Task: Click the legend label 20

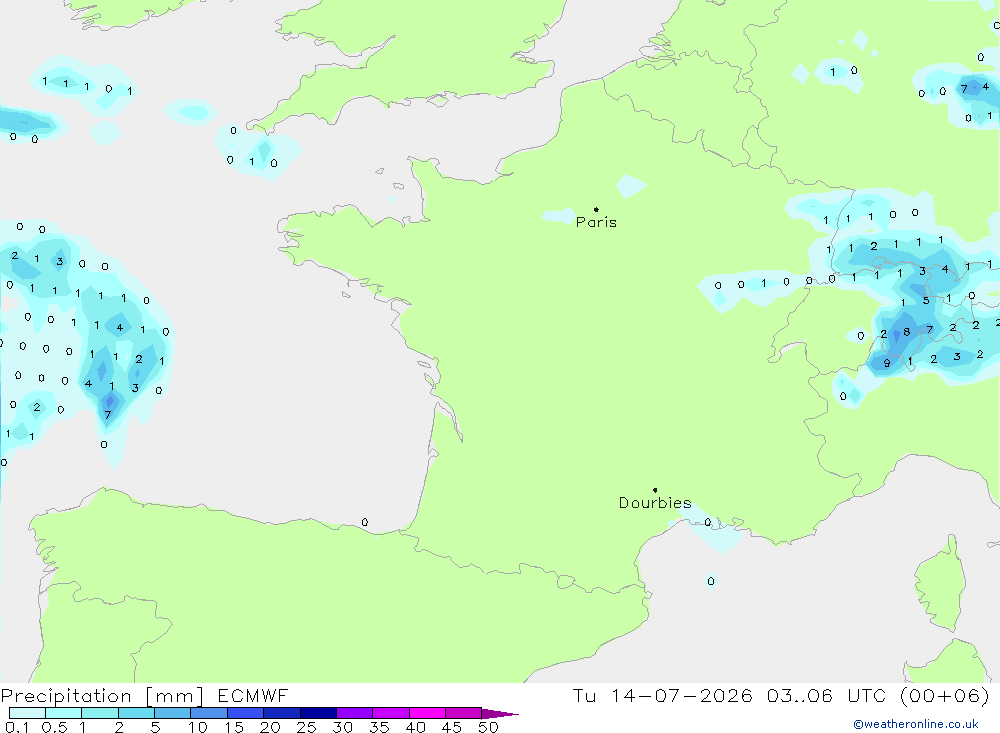Action: click(270, 727)
